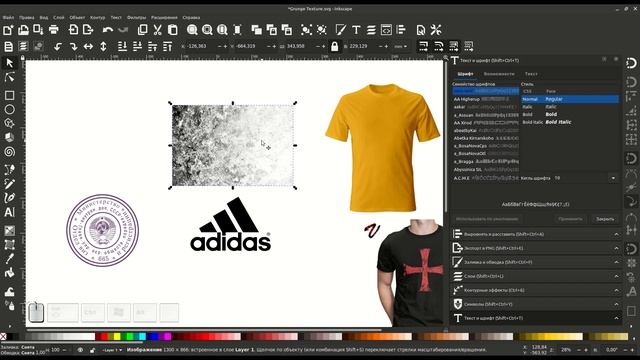Screen dimensions: 640x360
Task: Expand Align and Distribute panel
Action: (x=536, y=234)
